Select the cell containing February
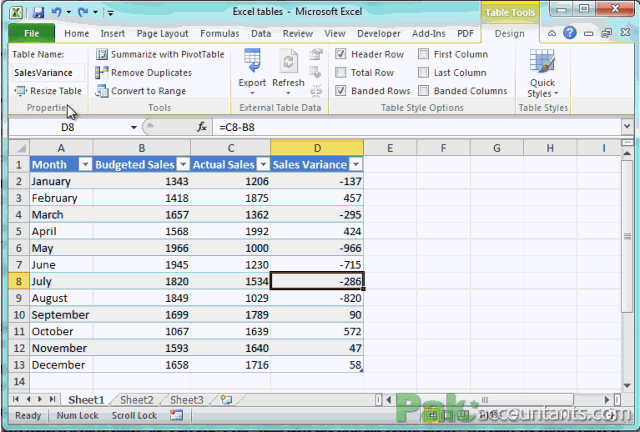Image resolution: width=640 pixels, height=432 pixels. click(x=61, y=198)
